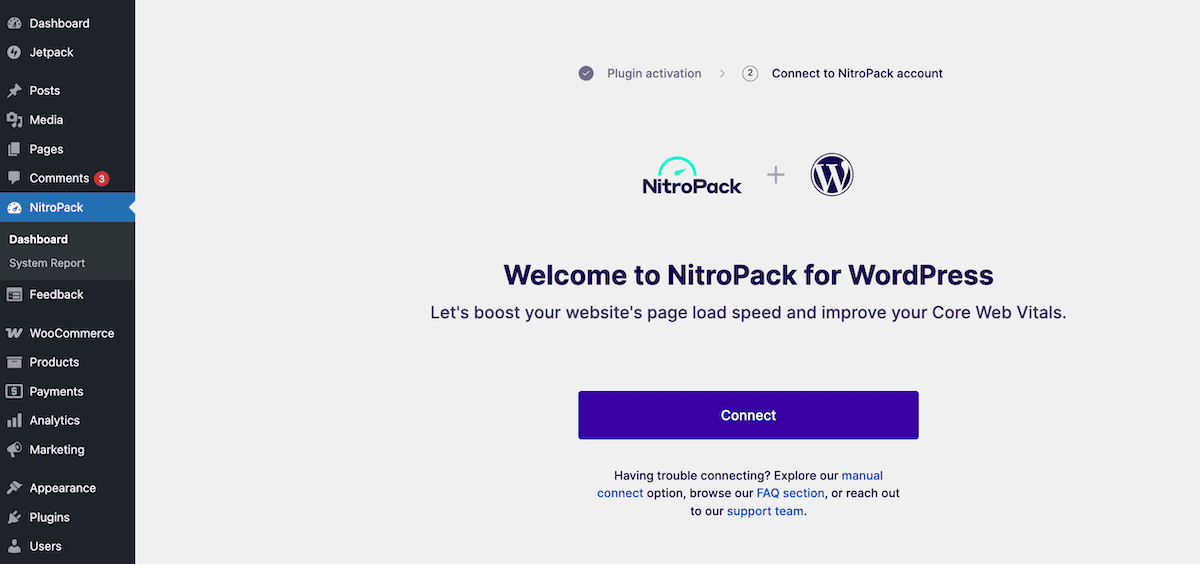The width and height of the screenshot is (1200, 564).
Task: Click the NitroPack speedometer sidebar icon
Action: tap(14, 208)
